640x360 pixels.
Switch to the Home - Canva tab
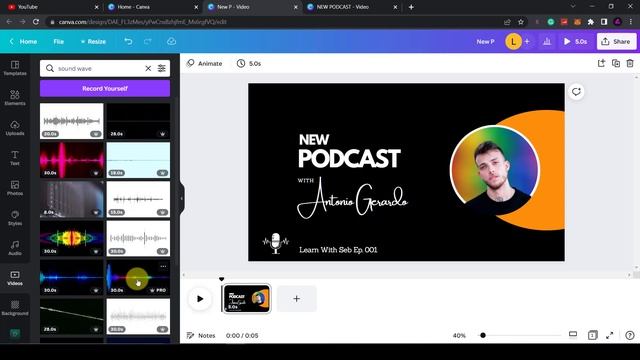tap(153, 7)
